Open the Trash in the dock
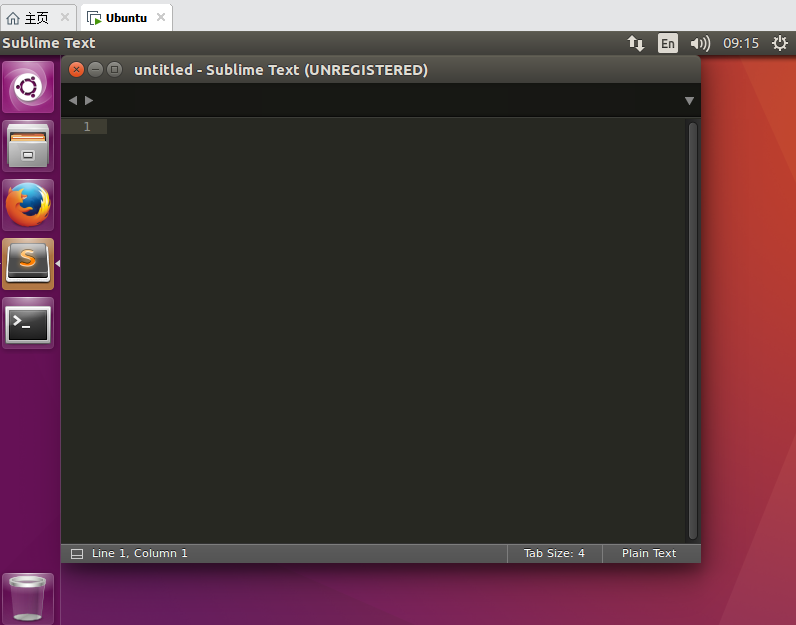The height and width of the screenshot is (625, 796). (28, 598)
